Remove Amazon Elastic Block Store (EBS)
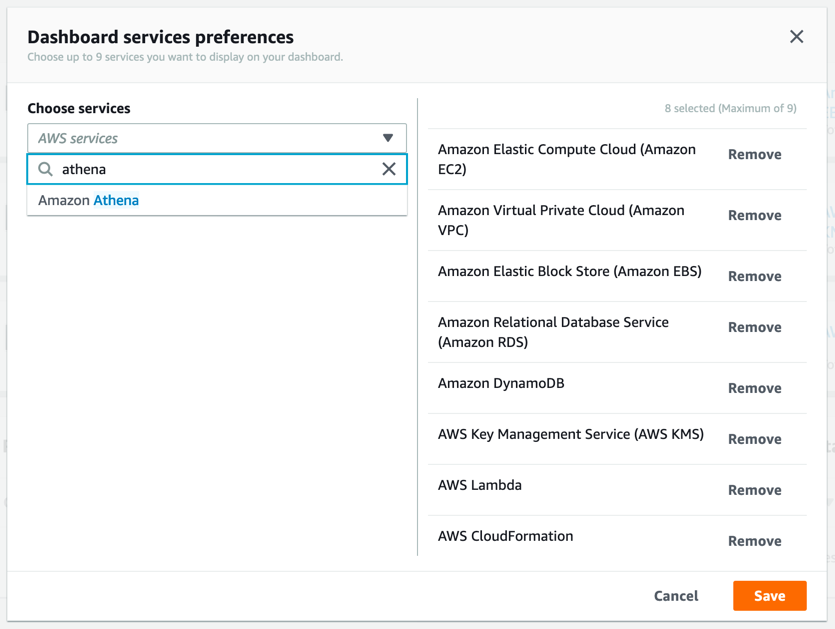 tap(755, 276)
